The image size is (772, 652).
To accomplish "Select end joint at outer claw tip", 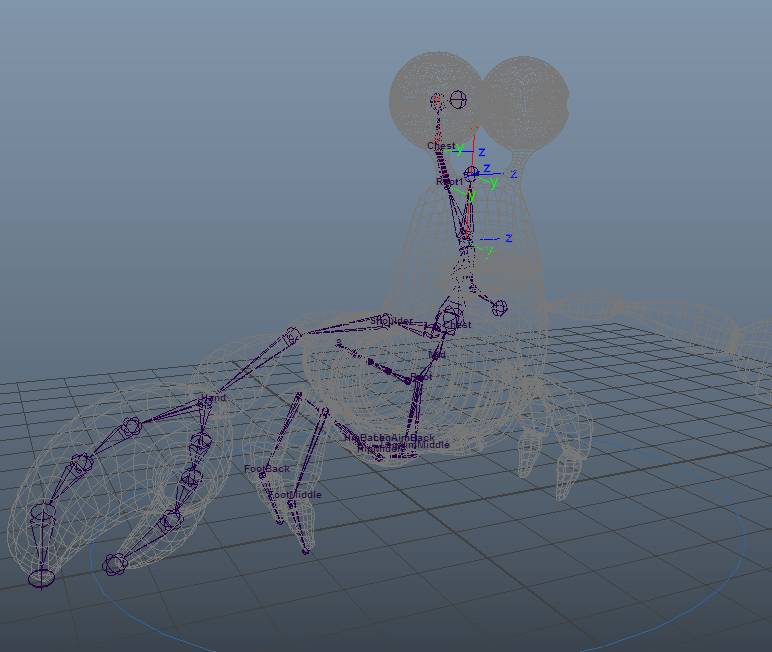I will coord(41,577).
